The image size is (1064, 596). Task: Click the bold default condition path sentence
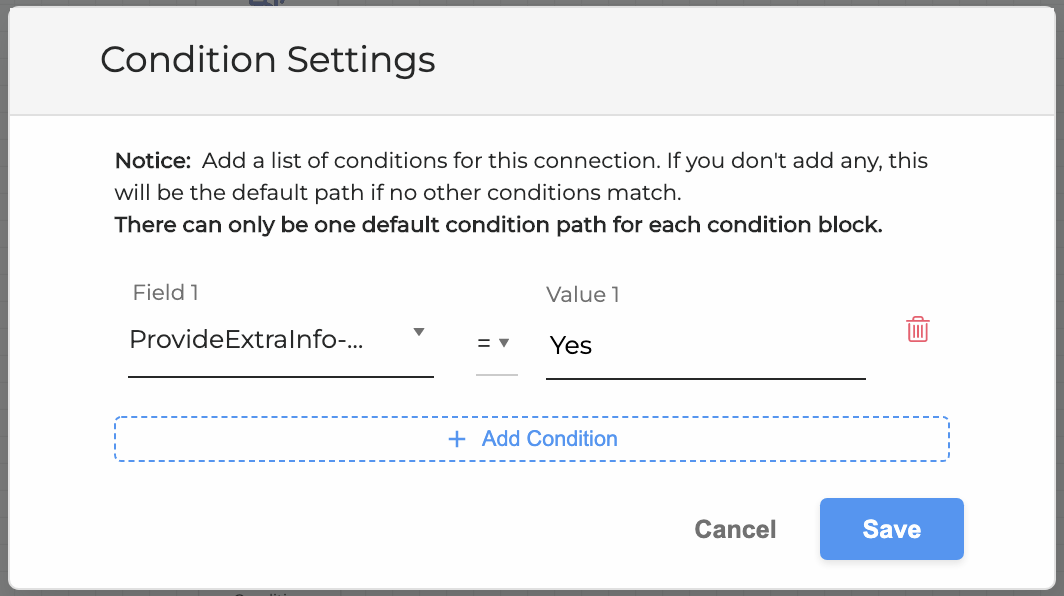[x=498, y=225]
